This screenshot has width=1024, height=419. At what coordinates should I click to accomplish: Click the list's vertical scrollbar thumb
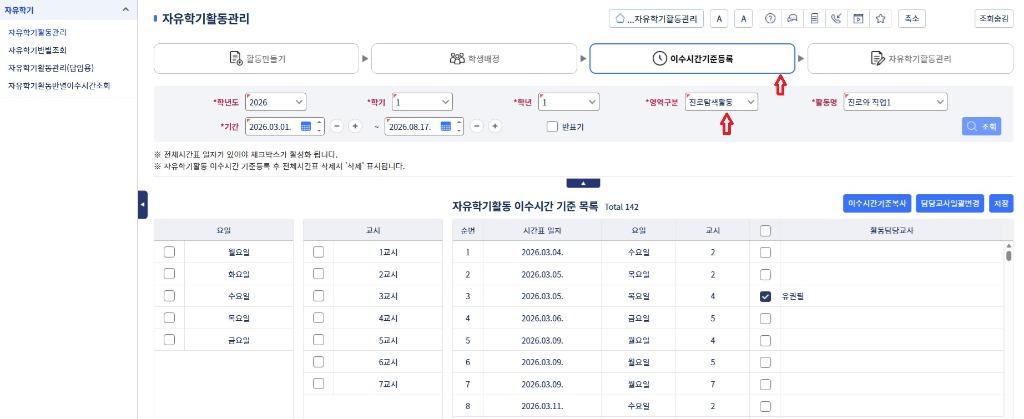[x=1008, y=255]
